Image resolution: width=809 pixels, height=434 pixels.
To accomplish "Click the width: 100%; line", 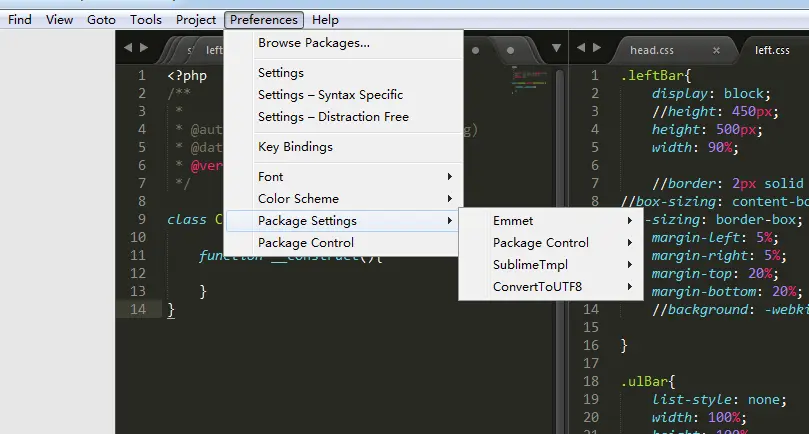I will [x=699, y=417].
